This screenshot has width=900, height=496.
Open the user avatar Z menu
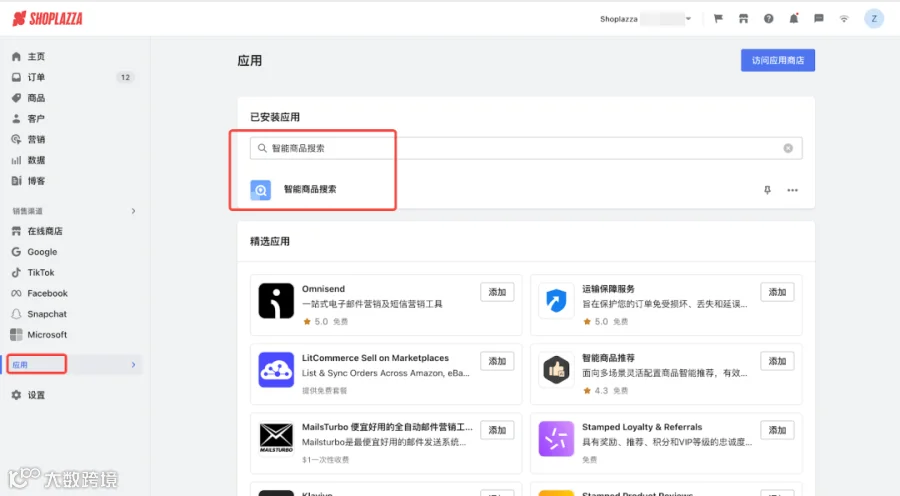click(x=874, y=18)
